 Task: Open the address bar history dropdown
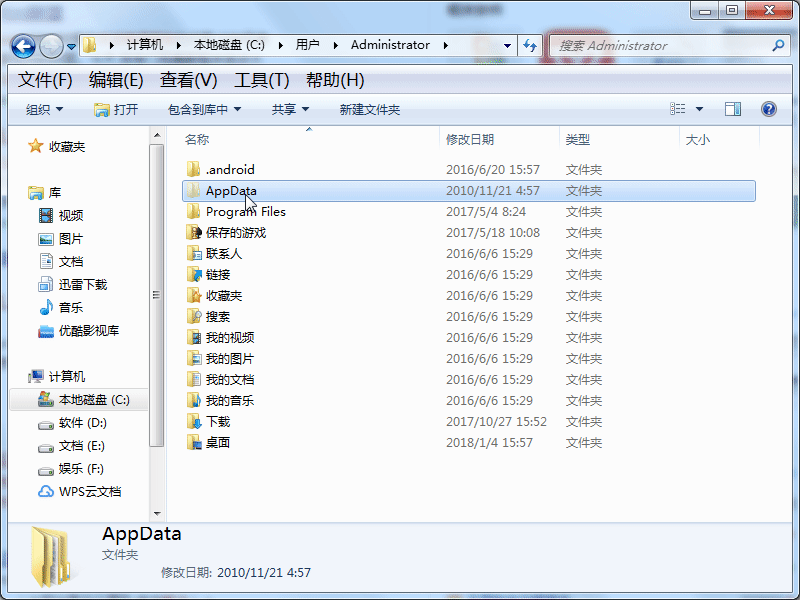tap(507, 46)
